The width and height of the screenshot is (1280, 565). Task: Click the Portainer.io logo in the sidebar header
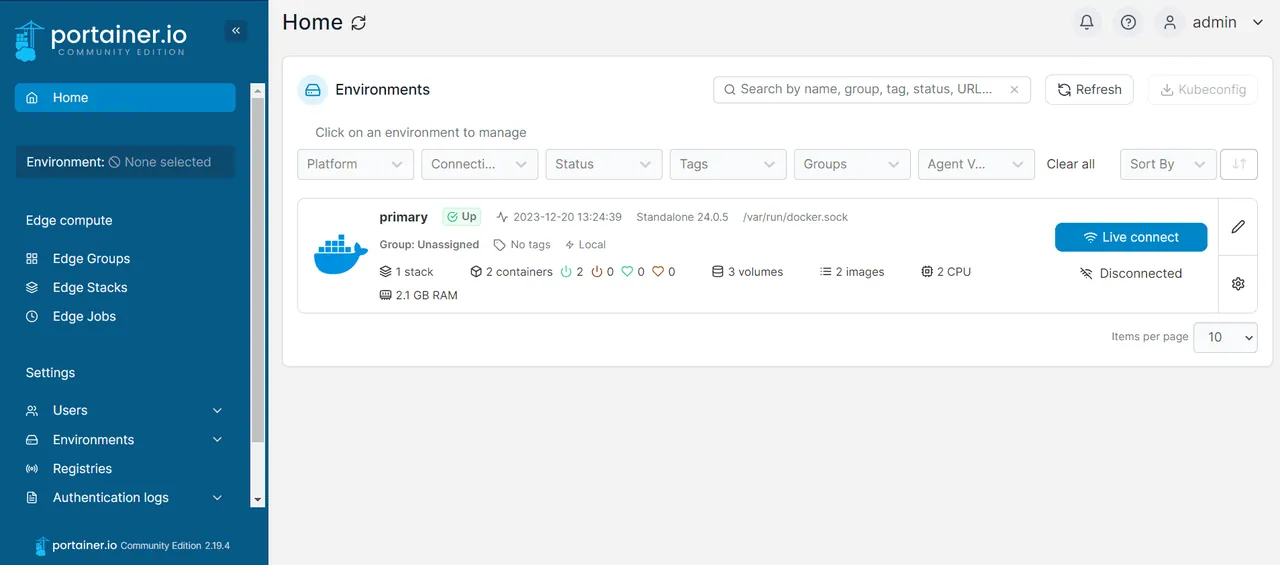(x=101, y=39)
